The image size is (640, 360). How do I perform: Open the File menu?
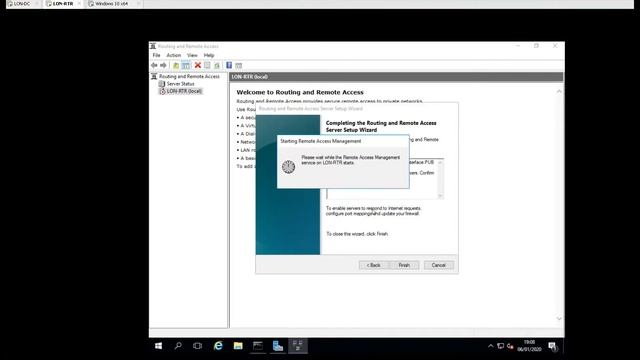[156, 55]
